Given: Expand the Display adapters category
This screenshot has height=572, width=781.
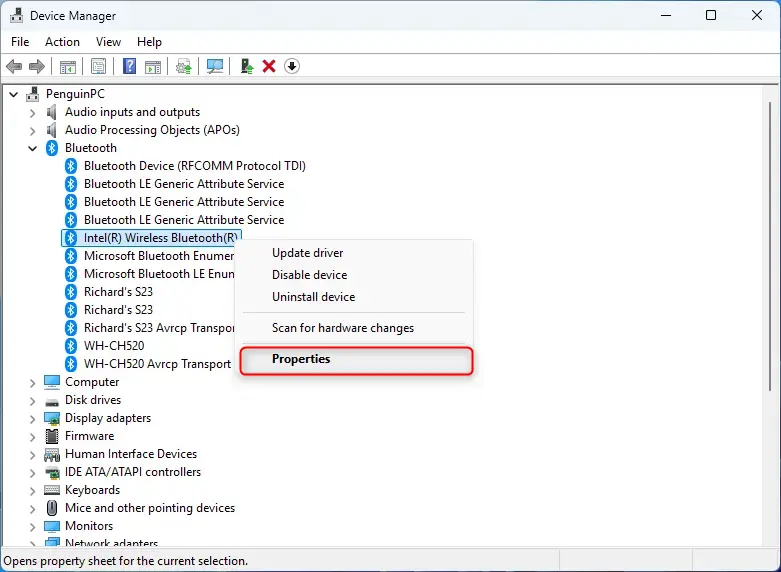Looking at the screenshot, I should (32, 419).
